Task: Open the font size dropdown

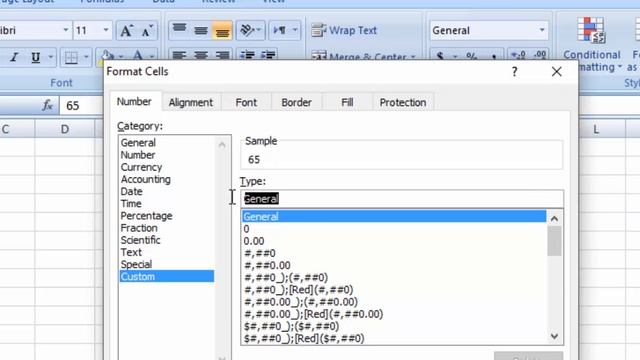Action: (106, 30)
